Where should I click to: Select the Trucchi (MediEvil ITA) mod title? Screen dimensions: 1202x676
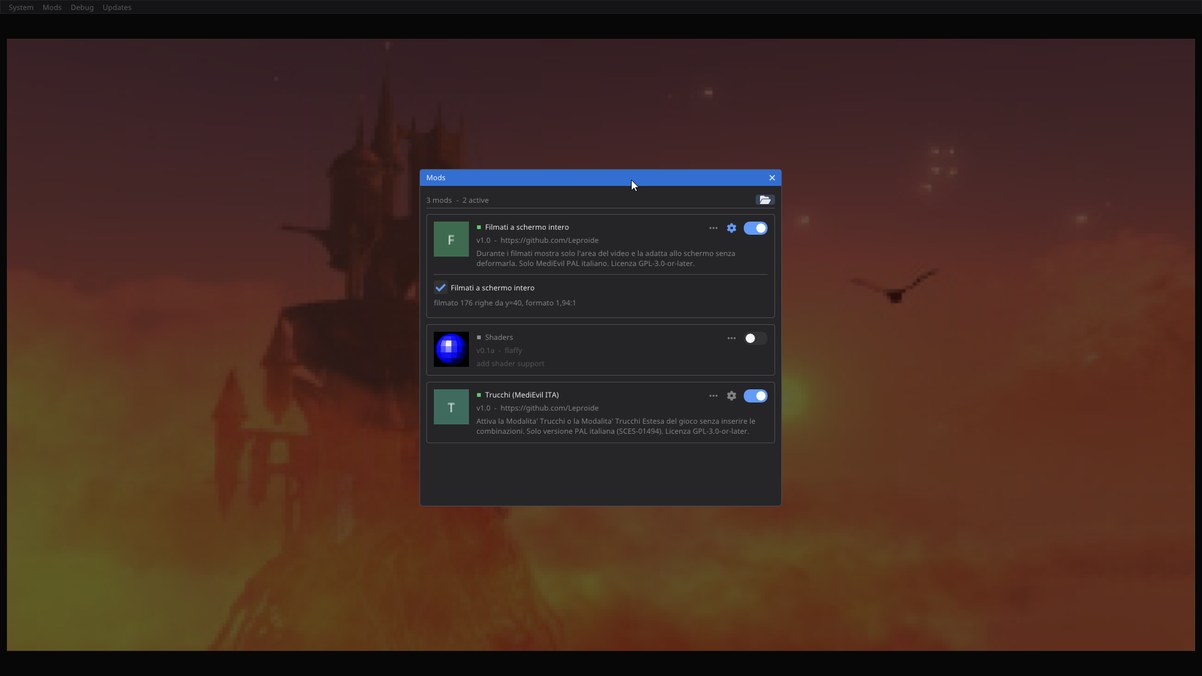pos(522,395)
